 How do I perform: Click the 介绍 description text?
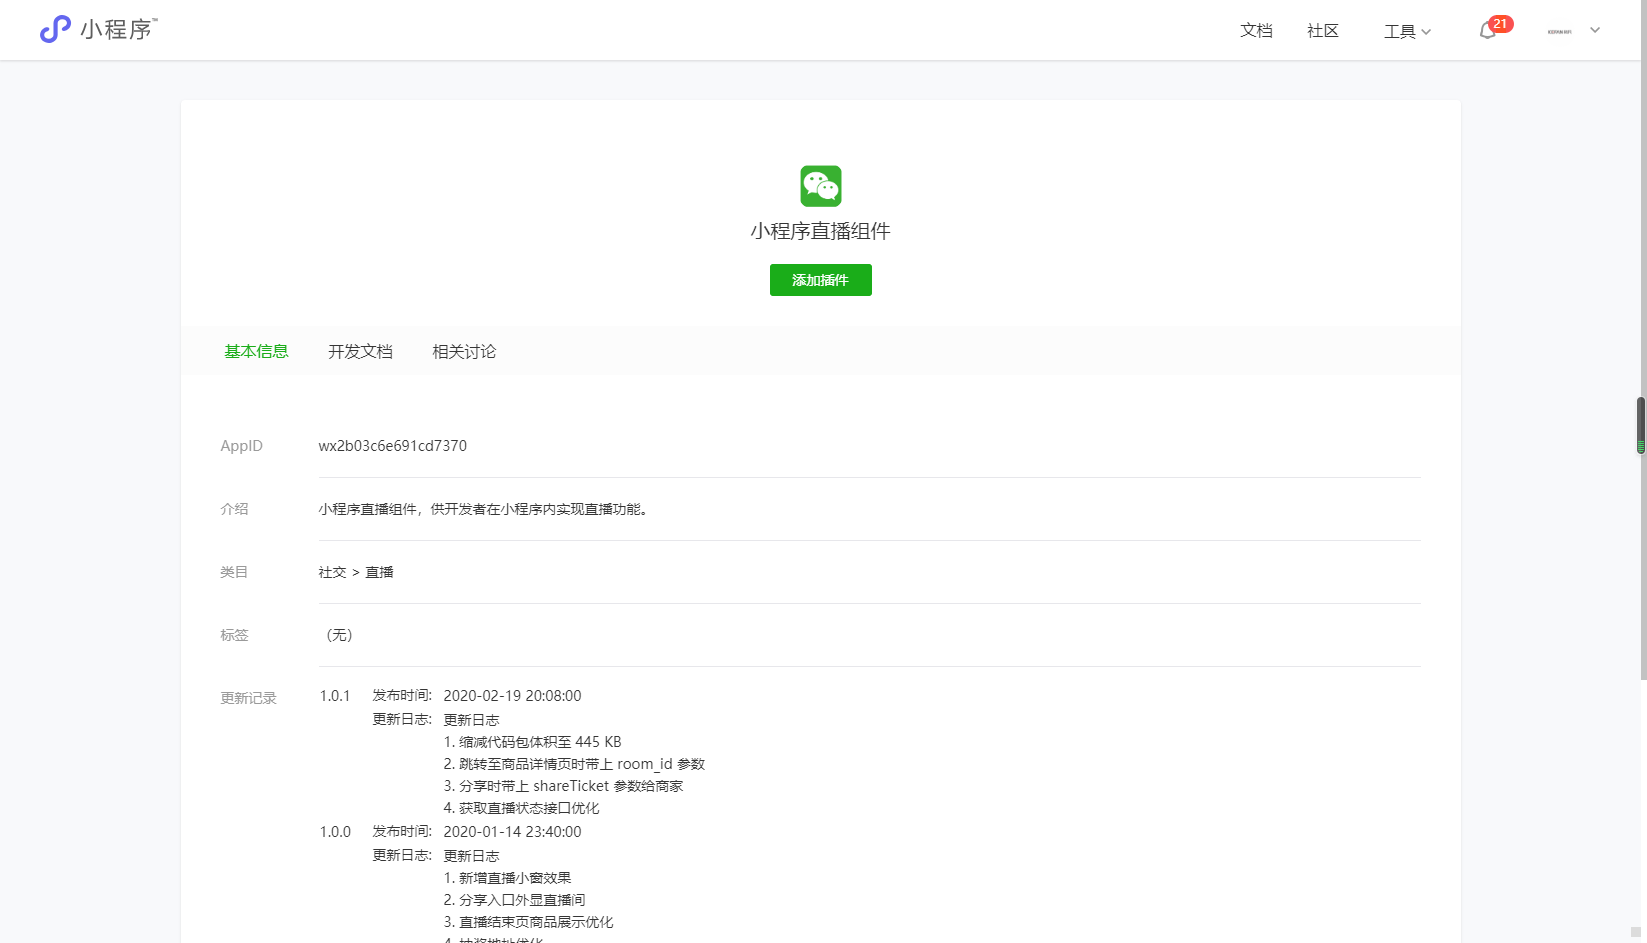coord(483,509)
